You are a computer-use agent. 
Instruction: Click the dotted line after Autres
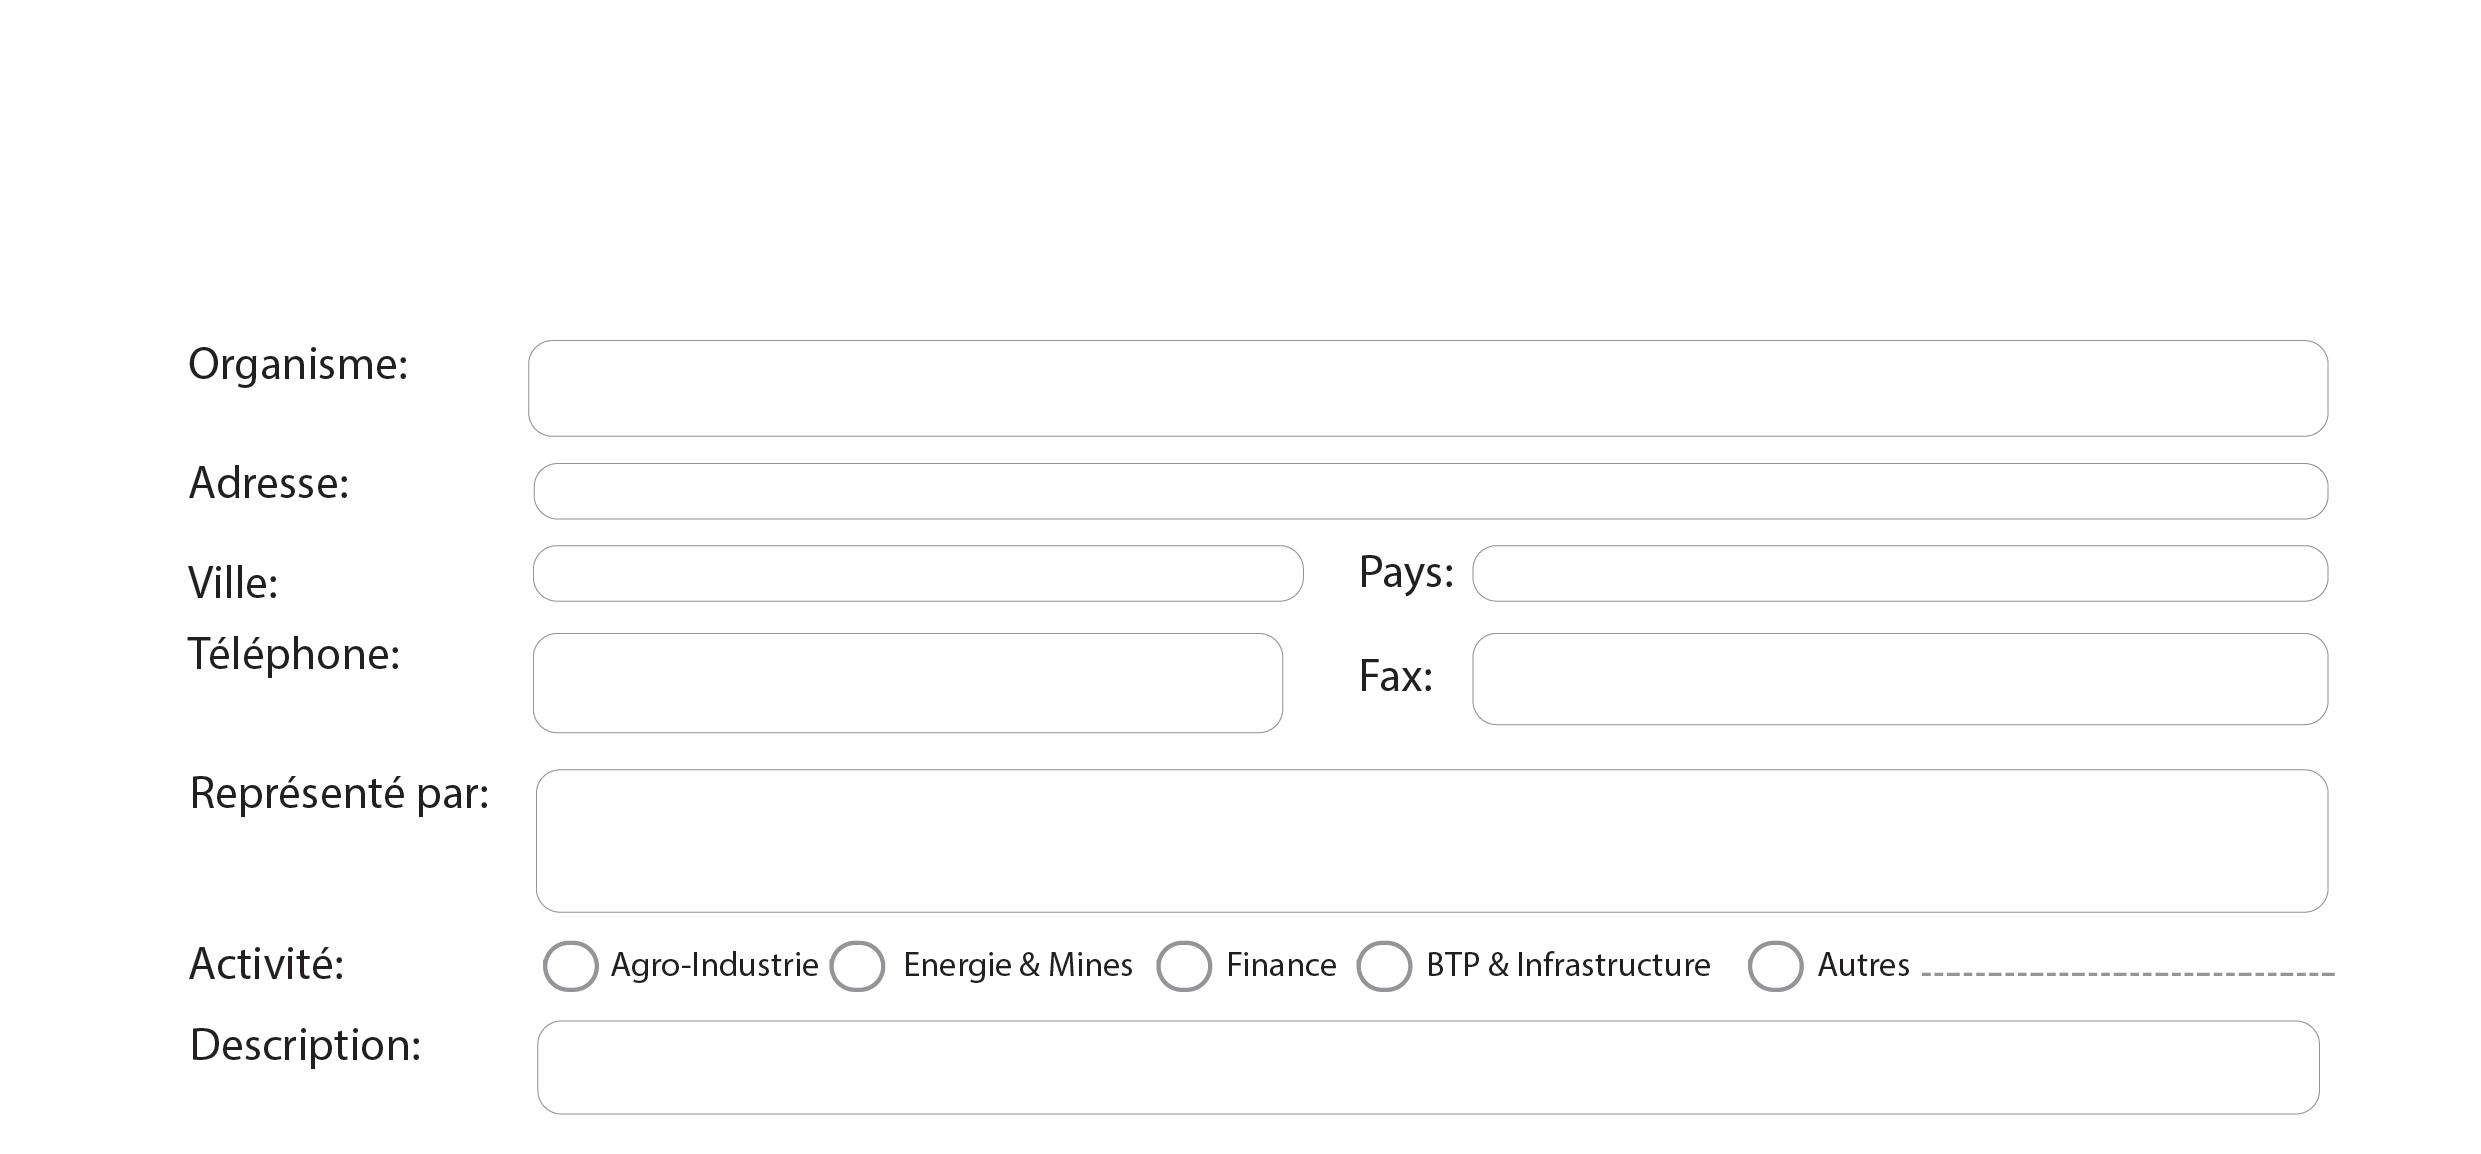(x=2127, y=970)
